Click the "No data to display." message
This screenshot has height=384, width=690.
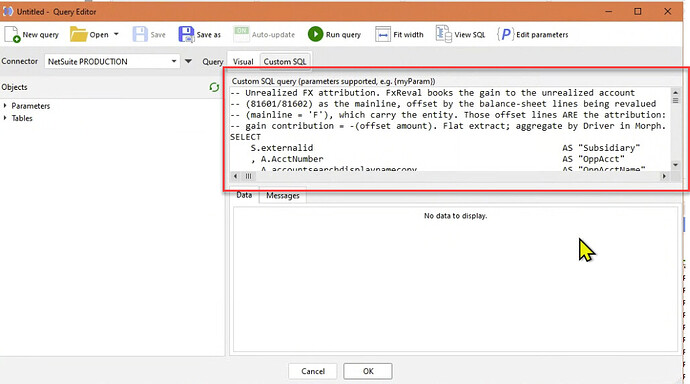(x=455, y=216)
